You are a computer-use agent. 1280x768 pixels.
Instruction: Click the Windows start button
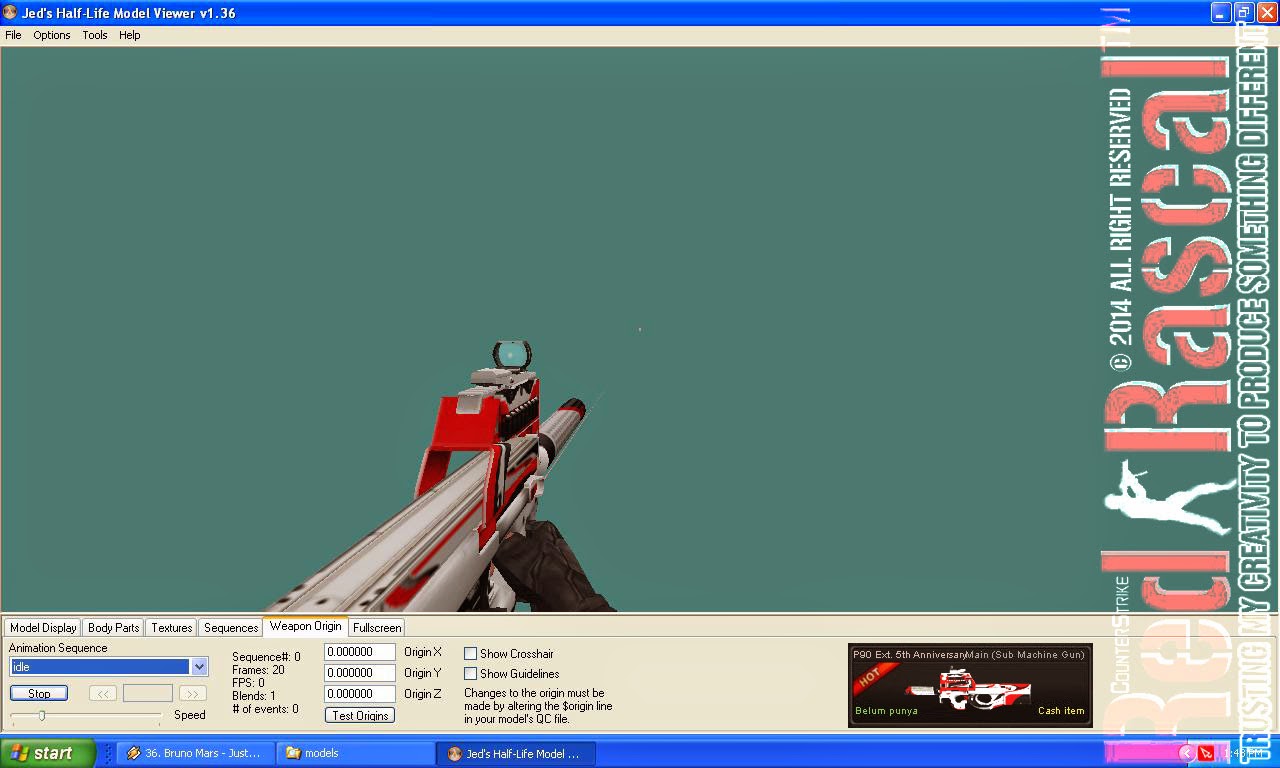pos(48,753)
